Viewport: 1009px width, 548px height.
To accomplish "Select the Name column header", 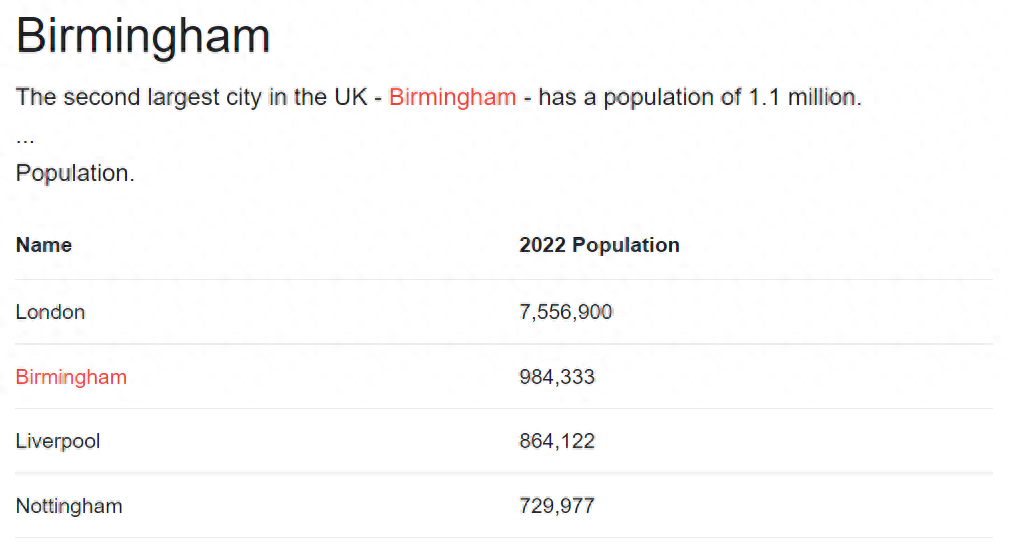I will [44, 245].
